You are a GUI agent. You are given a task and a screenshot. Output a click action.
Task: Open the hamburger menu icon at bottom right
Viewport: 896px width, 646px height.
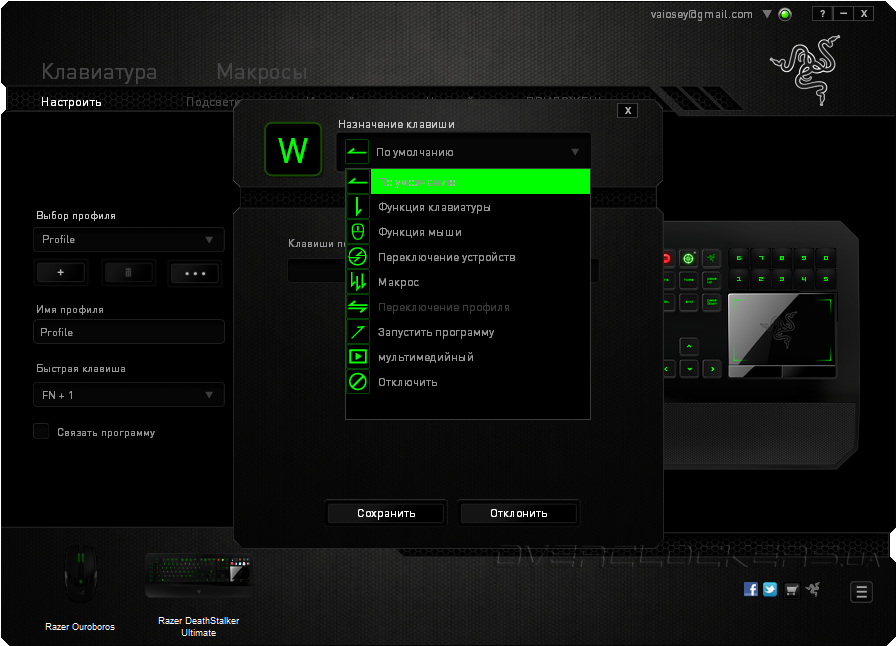coord(861,592)
